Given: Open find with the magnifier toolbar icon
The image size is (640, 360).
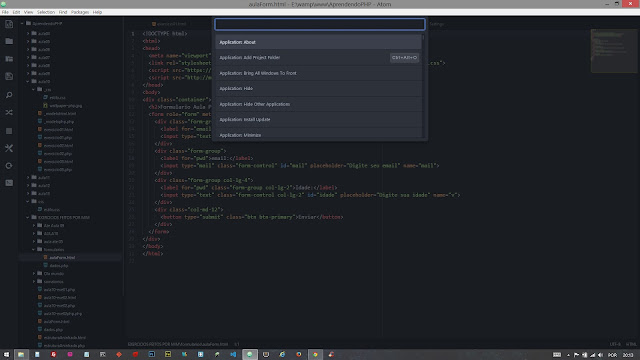Looking at the screenshot, I should [x=9, y=95].
